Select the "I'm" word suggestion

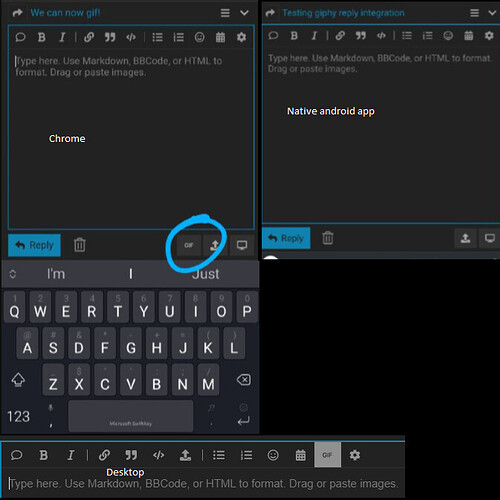point(56,274)
